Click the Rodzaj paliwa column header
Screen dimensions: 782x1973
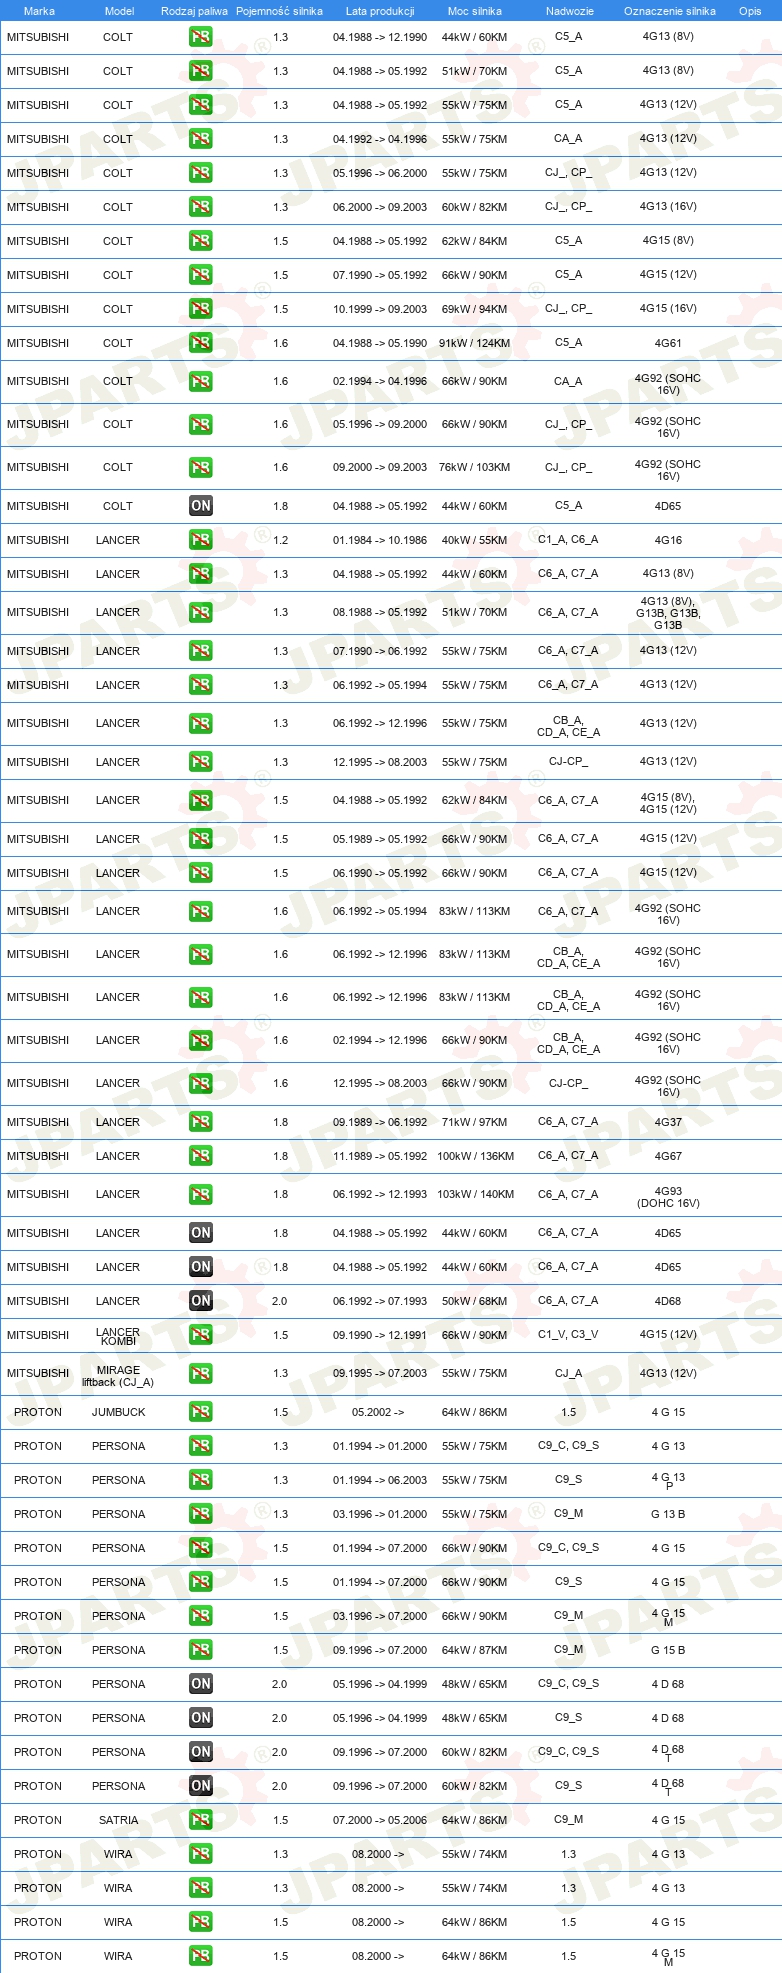click(x=194, y=11)
